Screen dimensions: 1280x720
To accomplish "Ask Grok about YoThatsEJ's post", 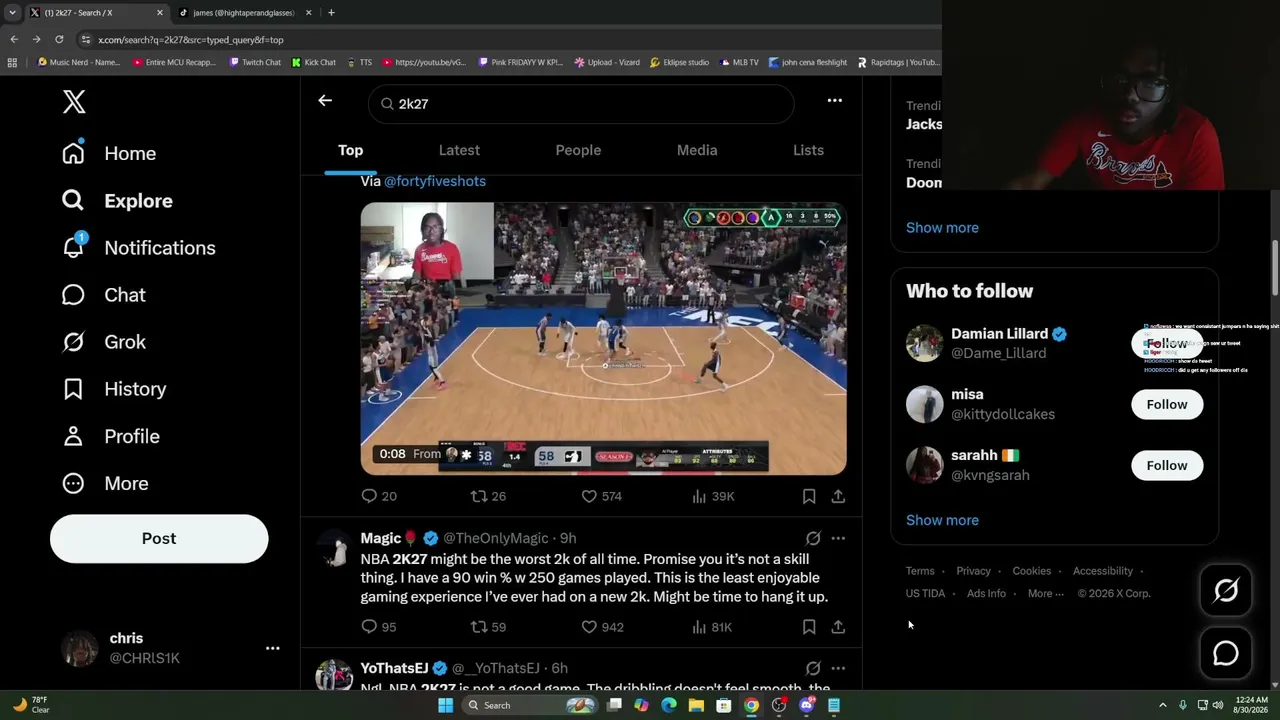I will (x=813, y=668).
